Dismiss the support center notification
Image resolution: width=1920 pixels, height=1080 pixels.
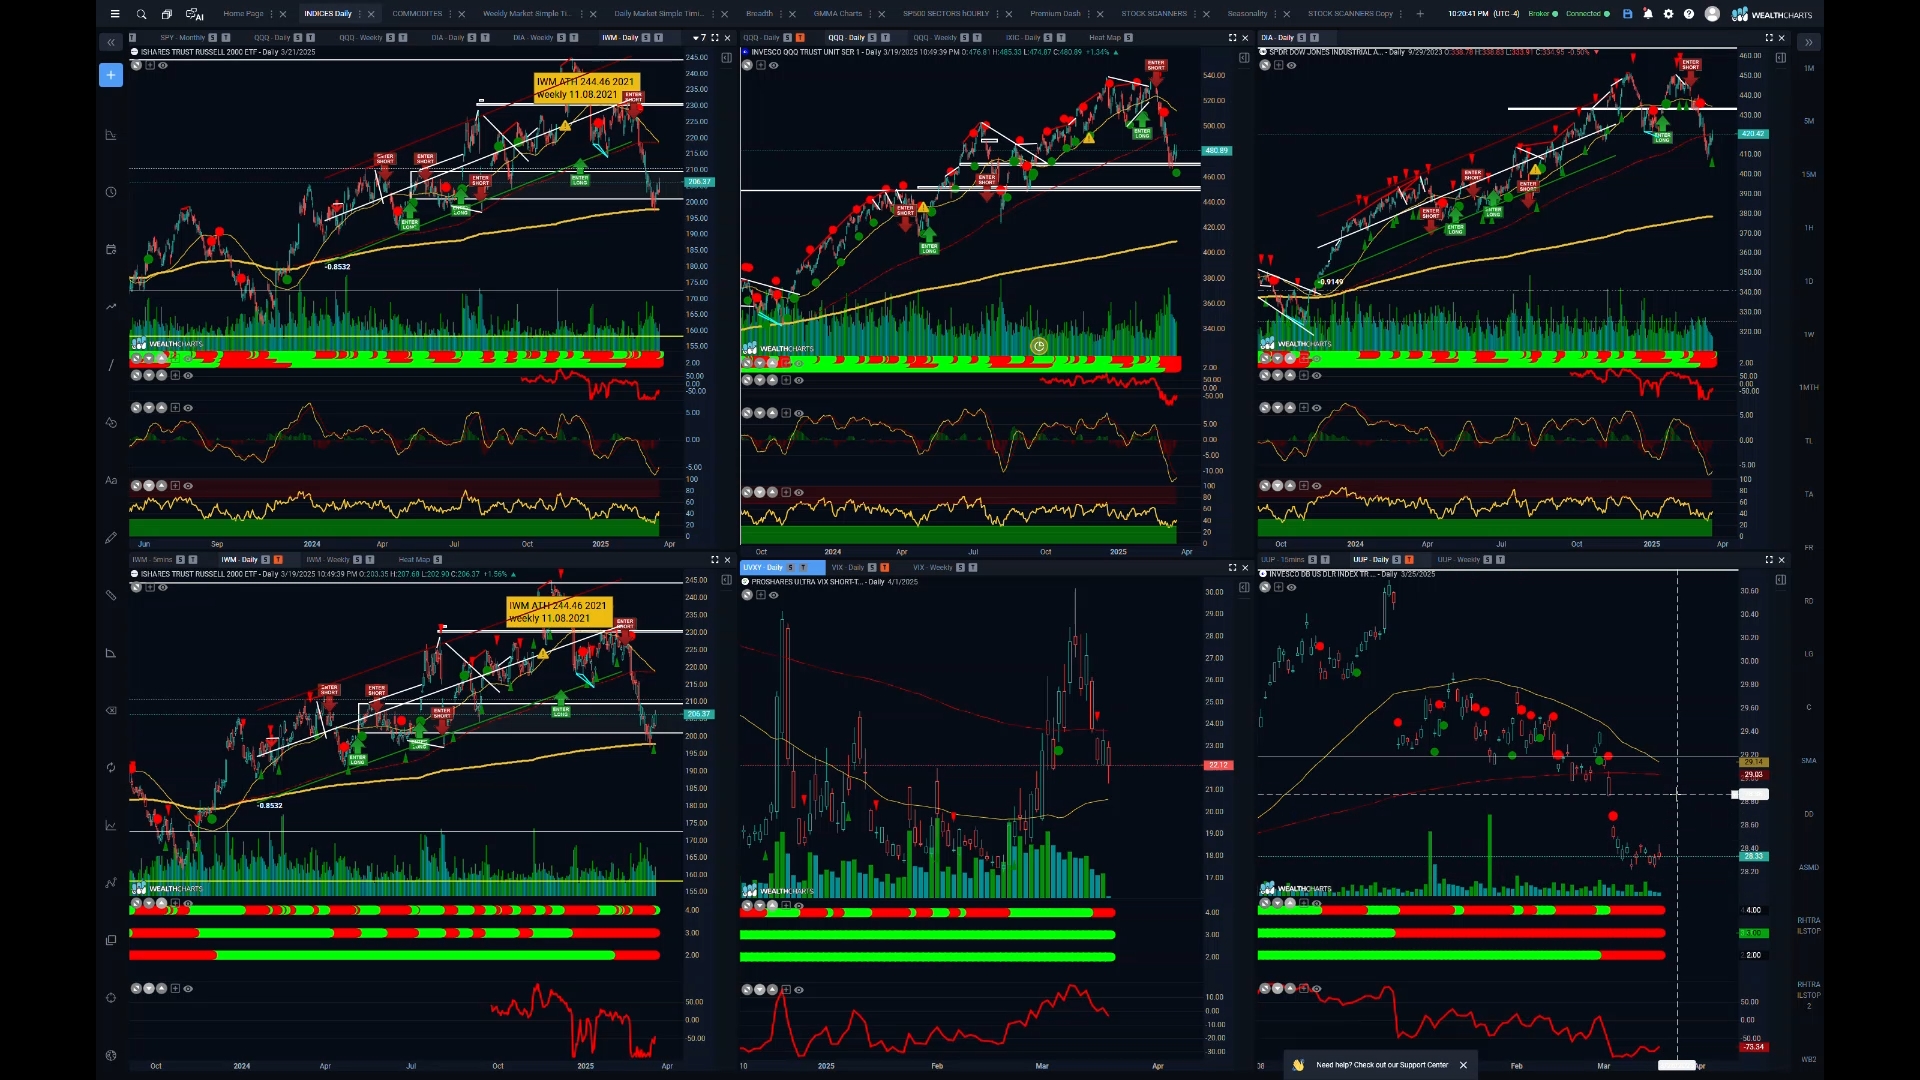[1463, 1065]
